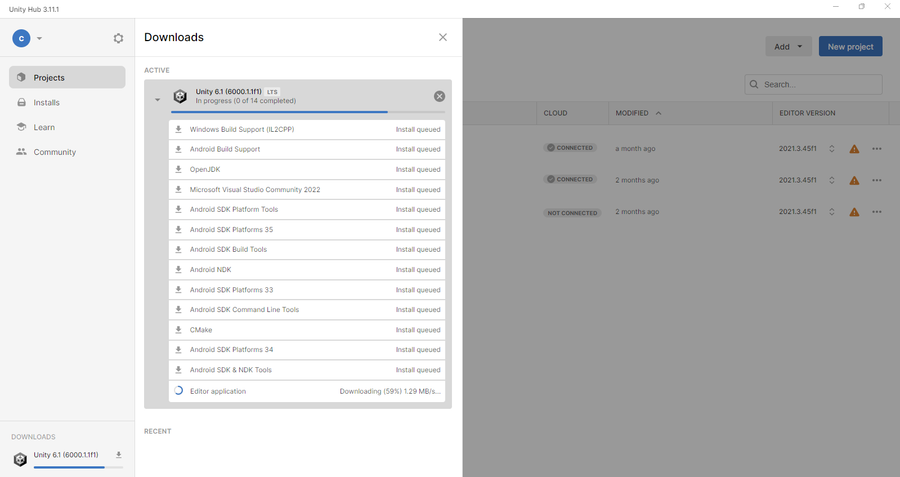Screen dimensions: 900x477
Task: Click the project Search field
Action: click(x=813, y=84)
